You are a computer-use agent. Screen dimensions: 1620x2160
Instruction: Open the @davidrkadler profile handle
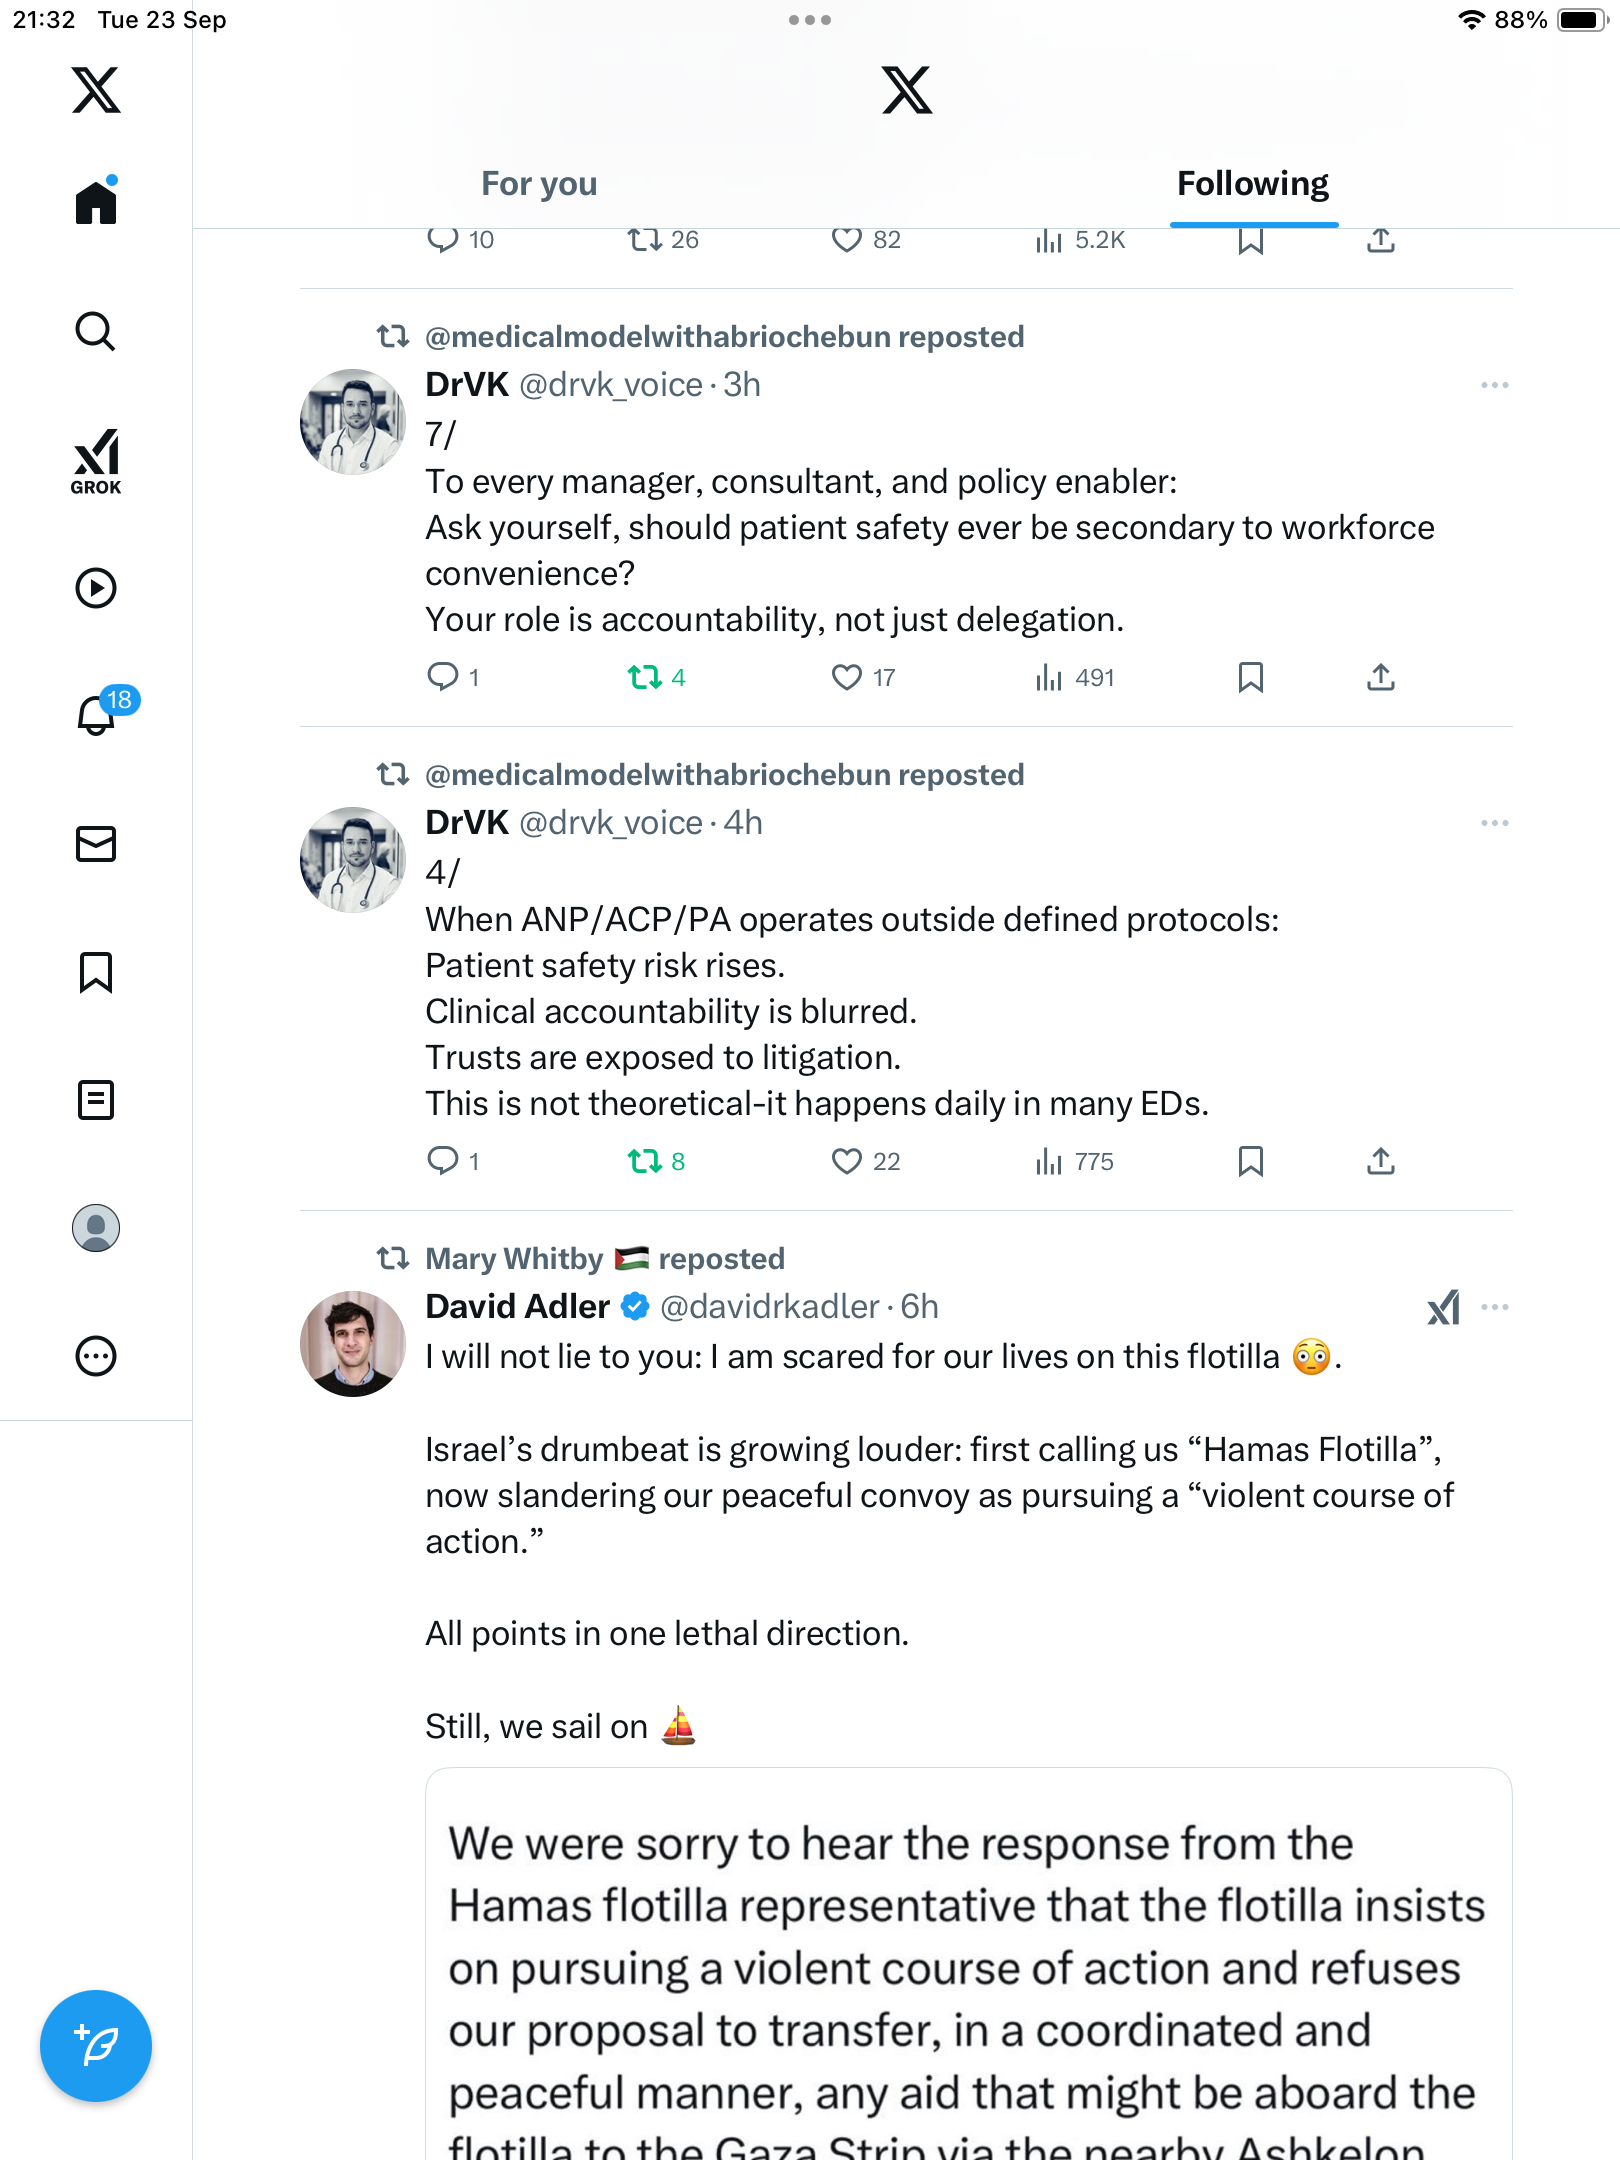pyautogui.click(x=769, y=1307)
